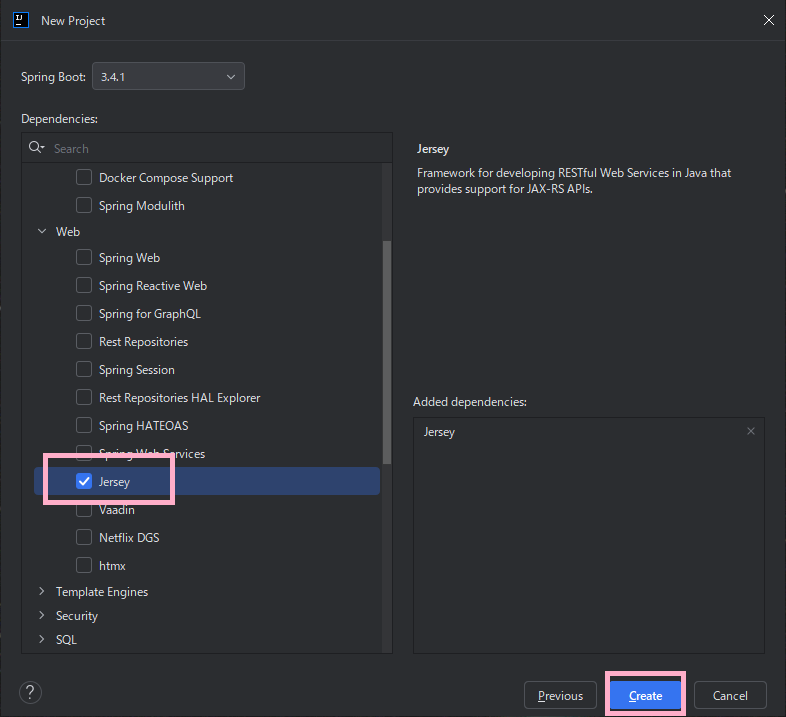
Task: Expand the SQL category
Action: (42, 639)
